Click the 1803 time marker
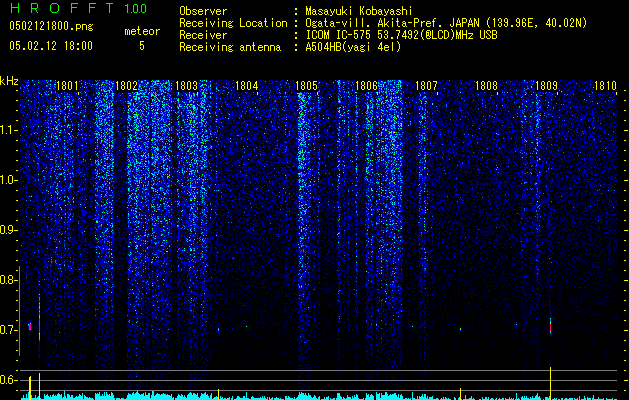This screenshot has height=400, width=629. click(x=187, y=86)
